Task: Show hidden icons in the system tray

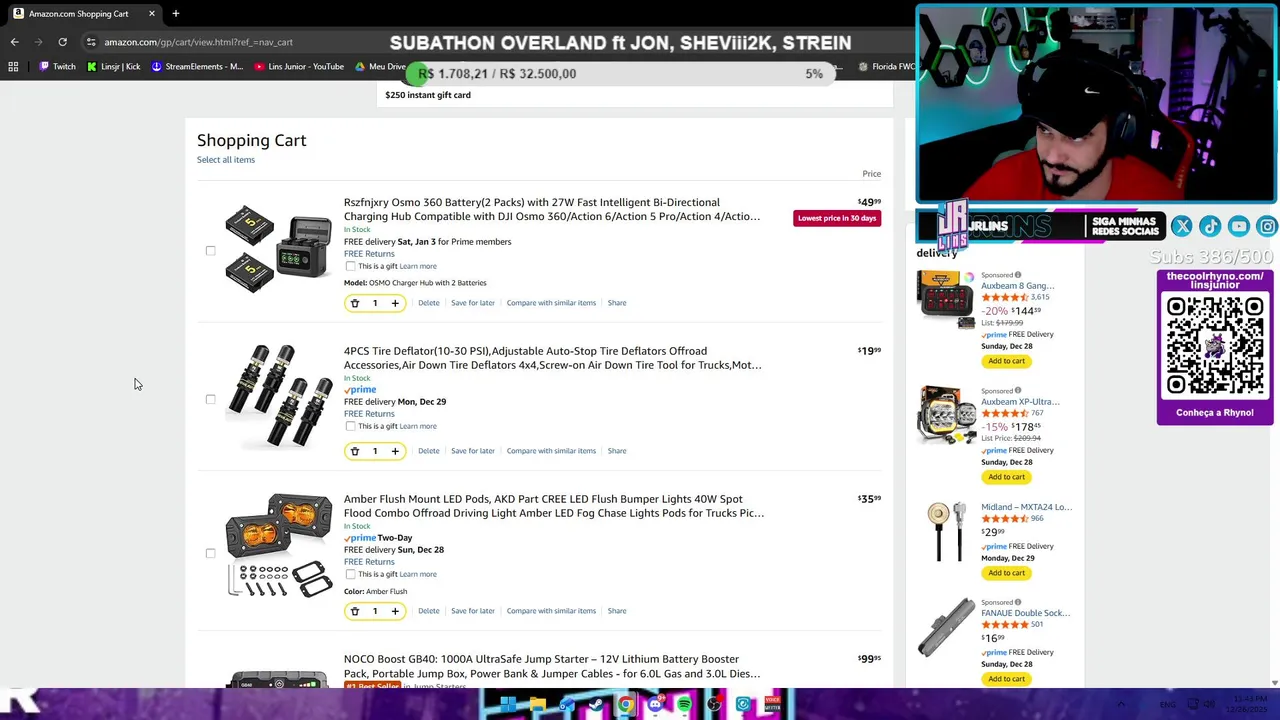Action: (x=1121, y=704)
